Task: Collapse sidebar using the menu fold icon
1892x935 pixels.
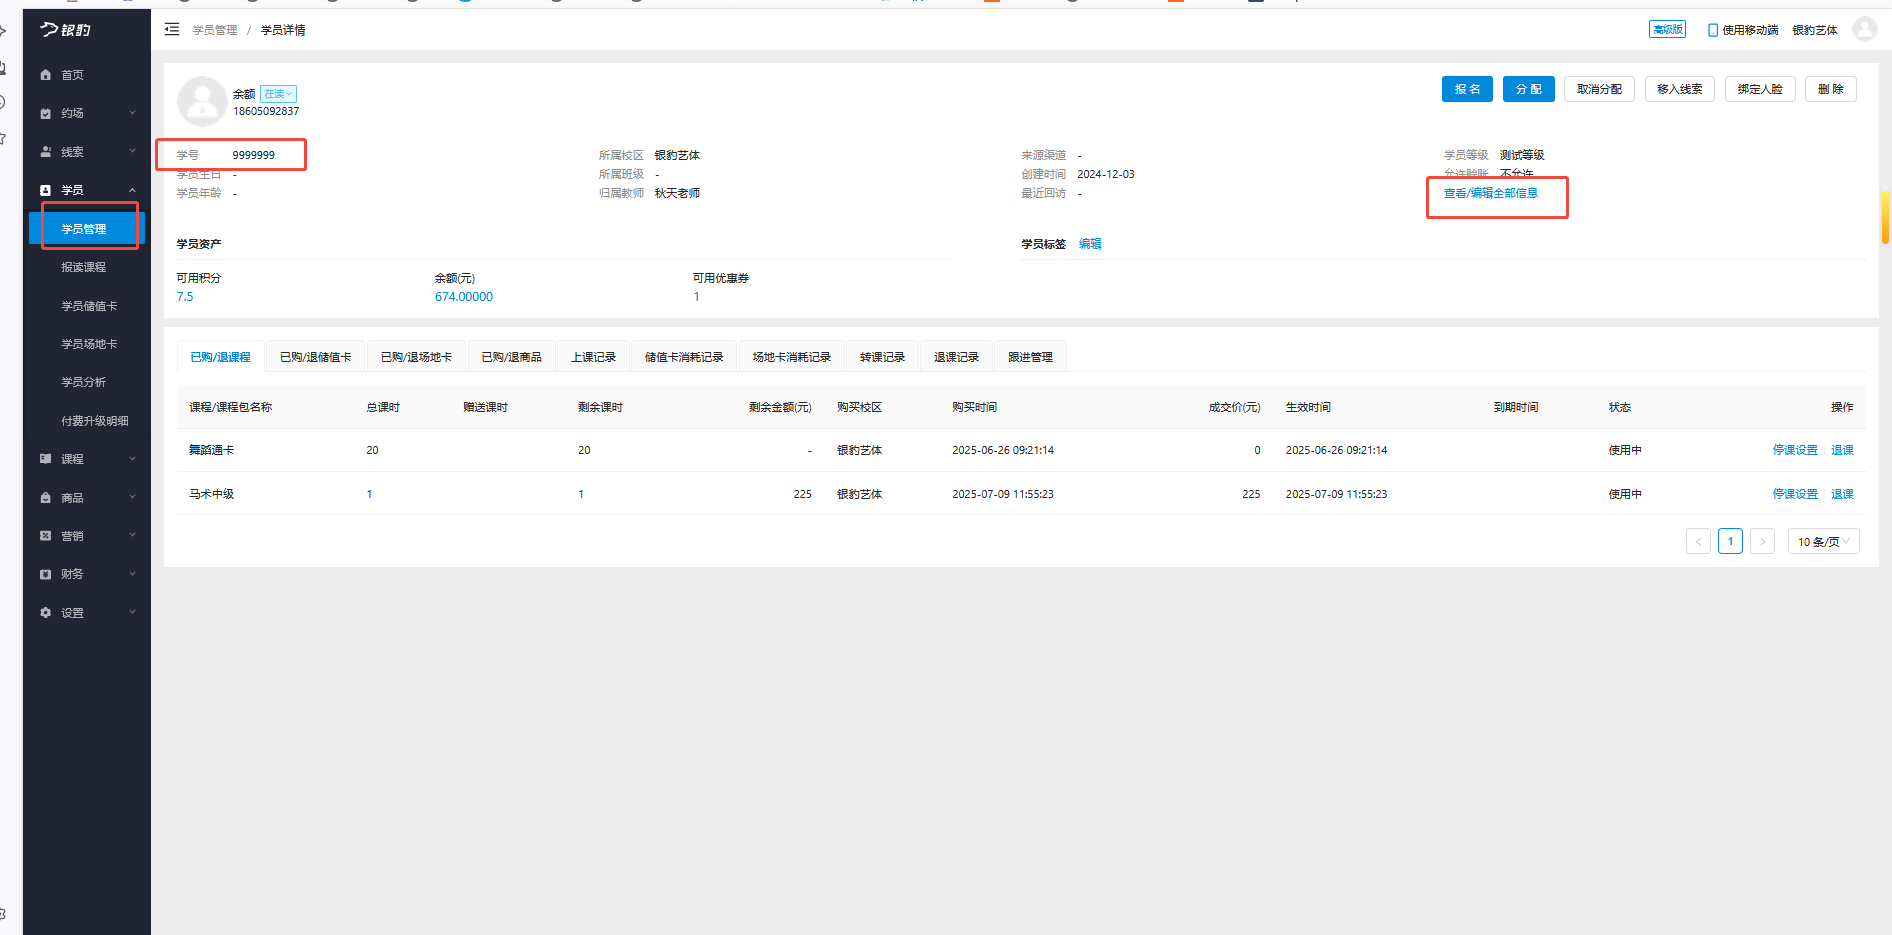Action: tap(172, 30)
